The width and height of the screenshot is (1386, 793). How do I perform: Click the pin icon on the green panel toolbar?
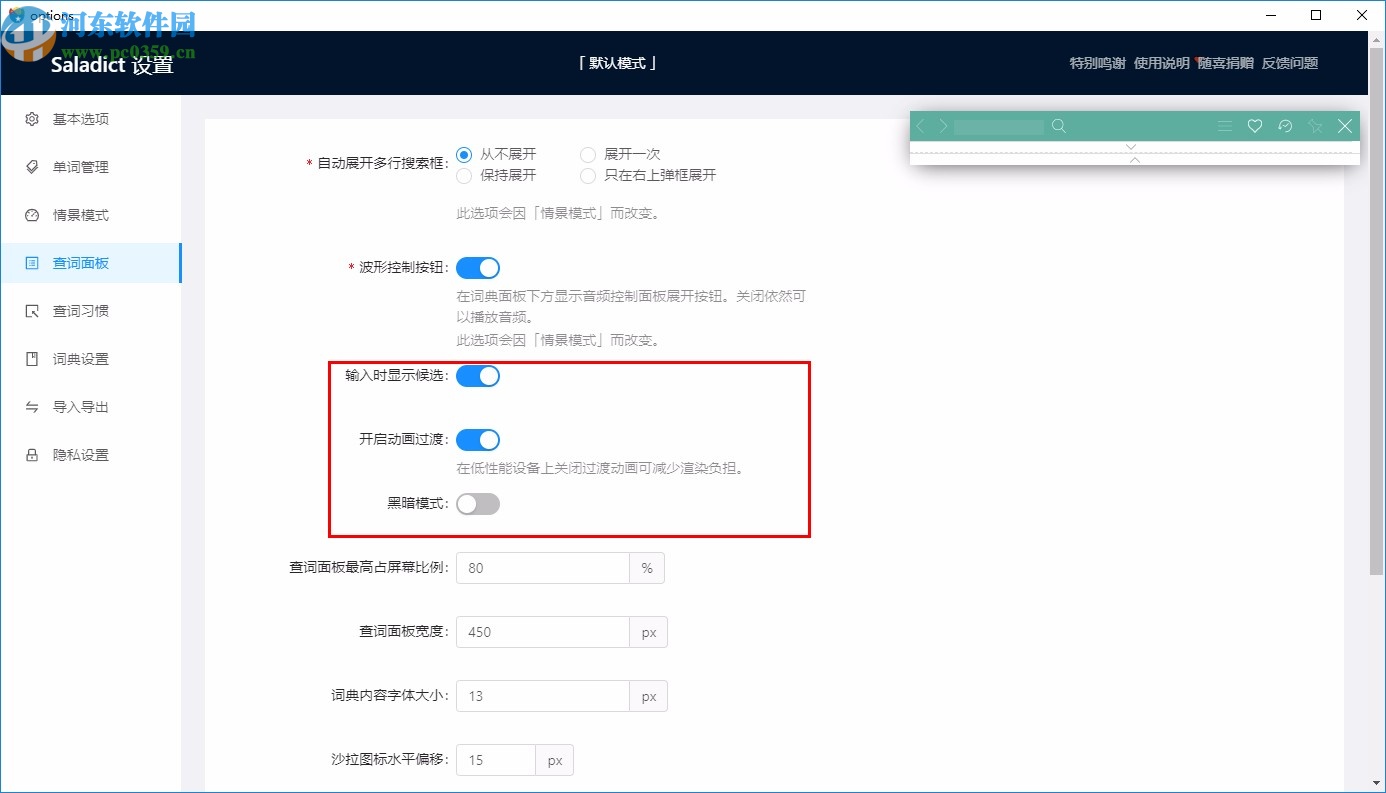click(x=1315, y=126)
